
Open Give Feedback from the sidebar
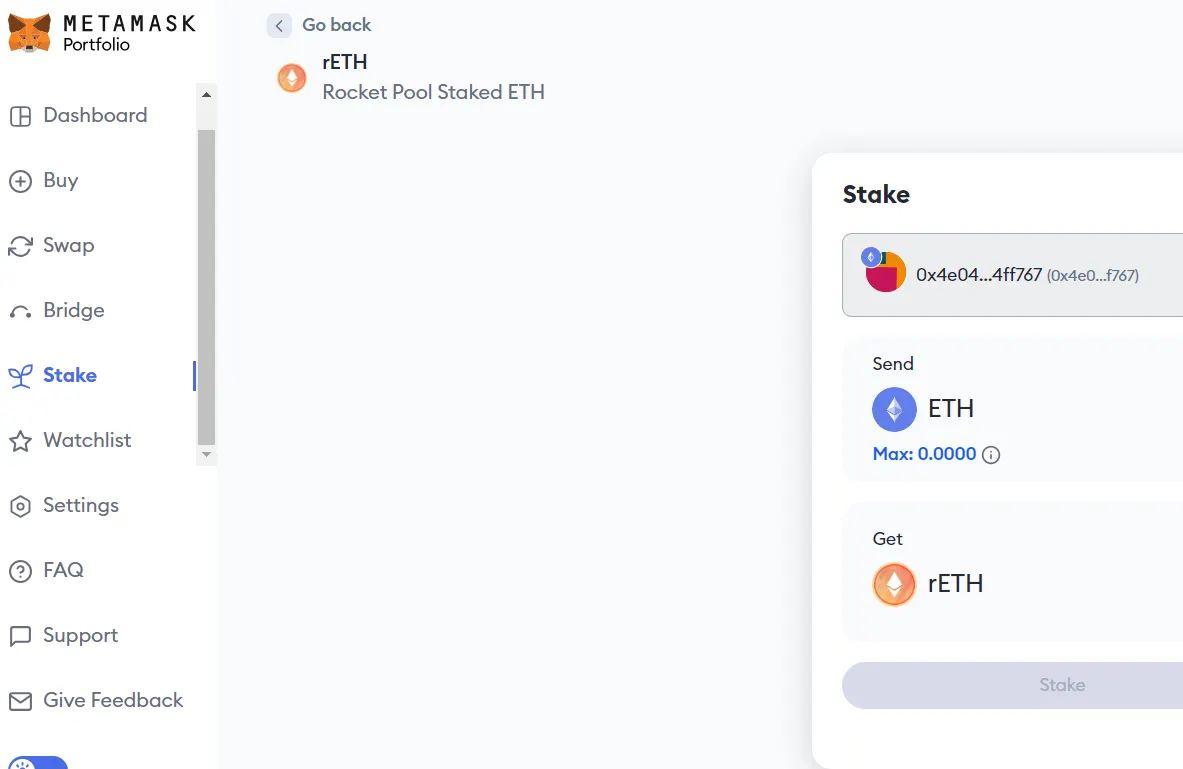pos(113,700)
